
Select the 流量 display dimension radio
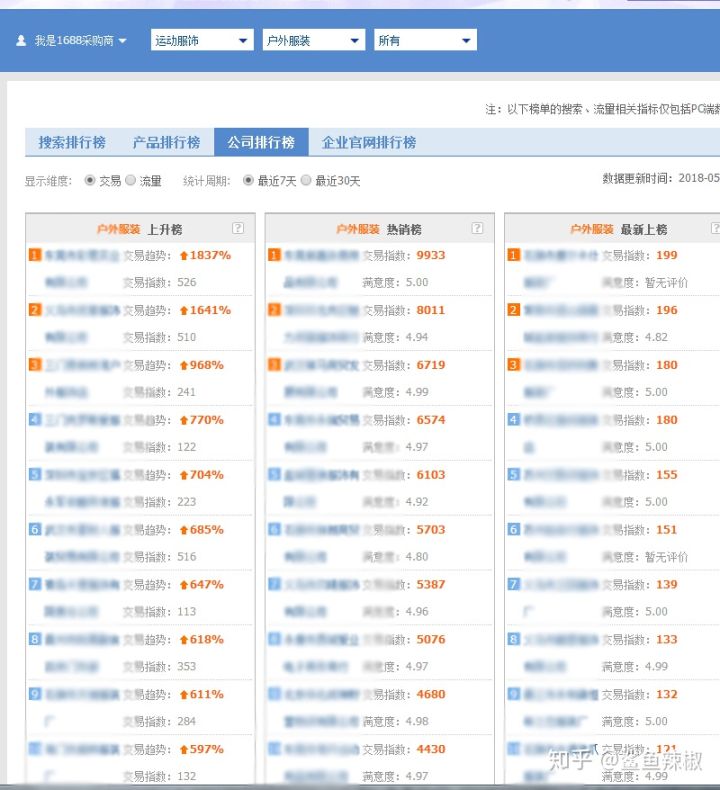click(x=130, y=180)
